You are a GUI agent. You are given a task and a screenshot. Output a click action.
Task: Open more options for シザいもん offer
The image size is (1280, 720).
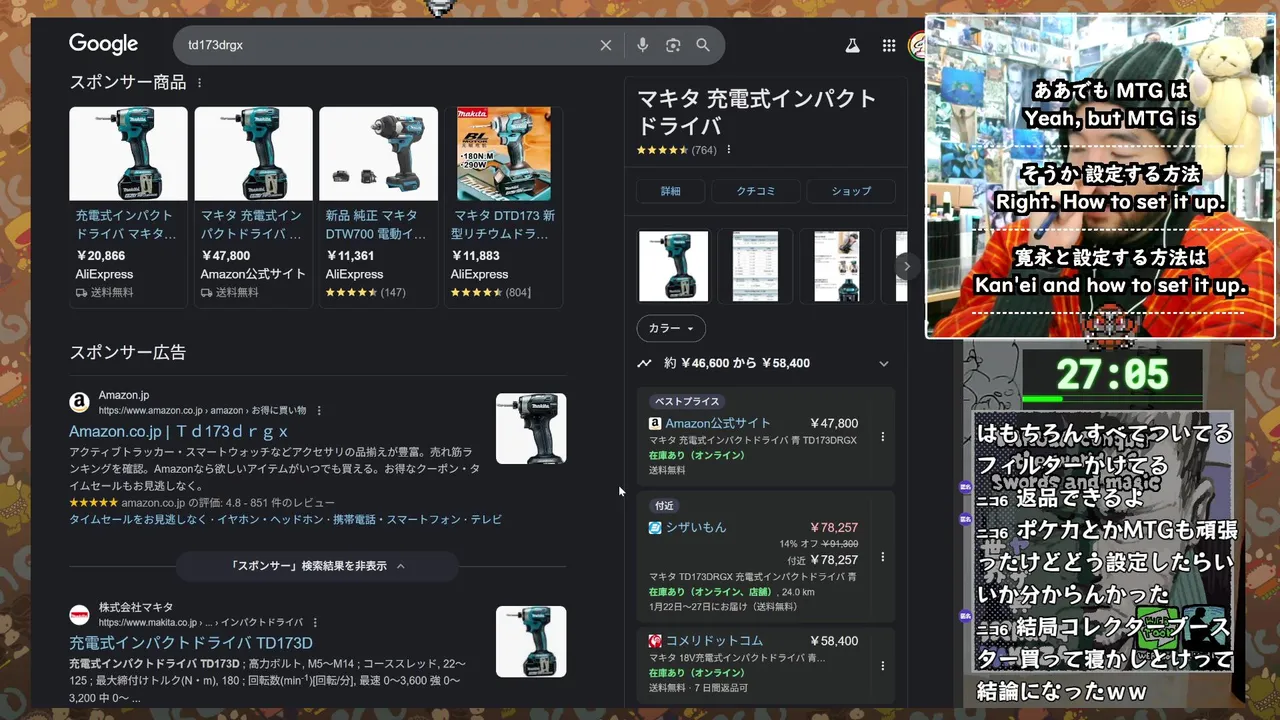[x=882, y=557]
